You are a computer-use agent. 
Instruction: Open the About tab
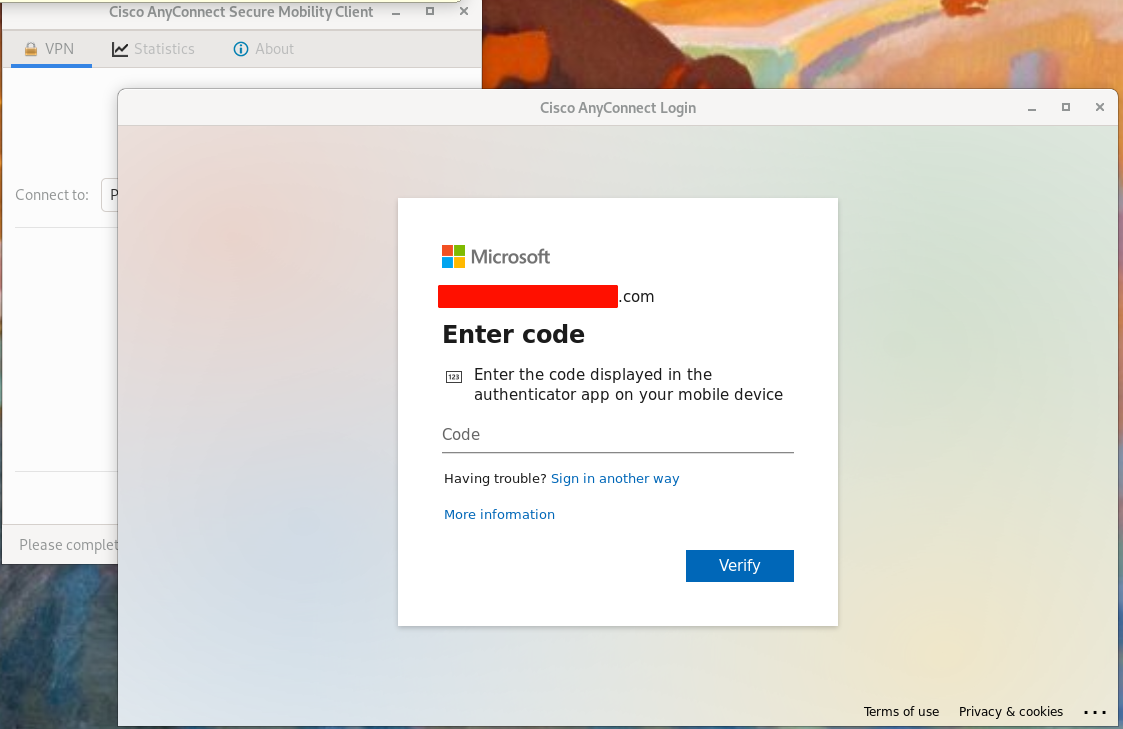(264, 49)
